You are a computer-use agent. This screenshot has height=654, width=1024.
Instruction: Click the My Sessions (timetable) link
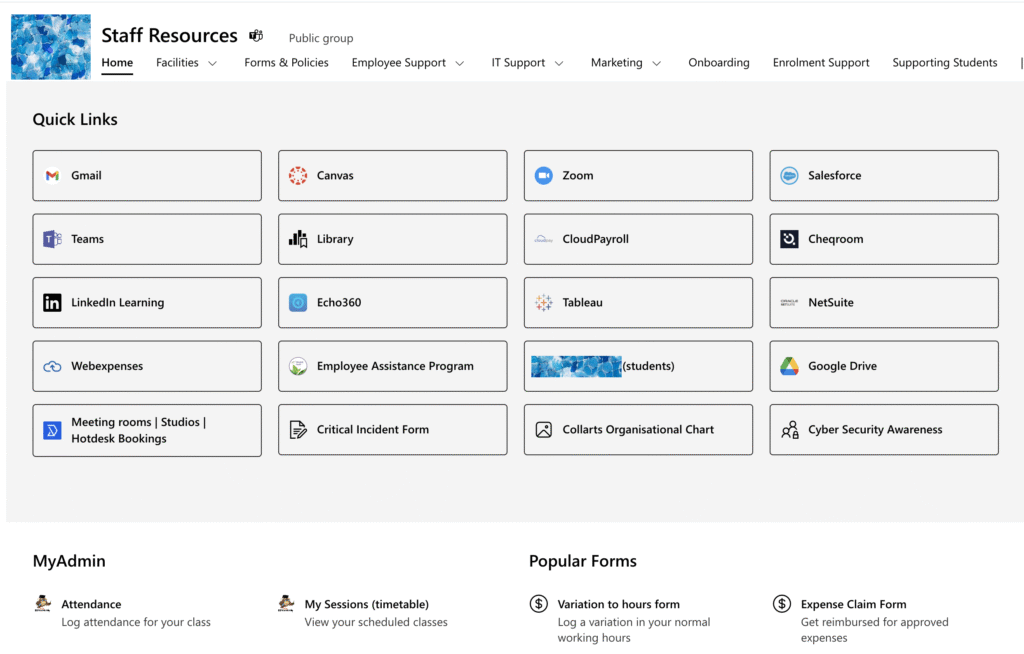tap(366, 604)
